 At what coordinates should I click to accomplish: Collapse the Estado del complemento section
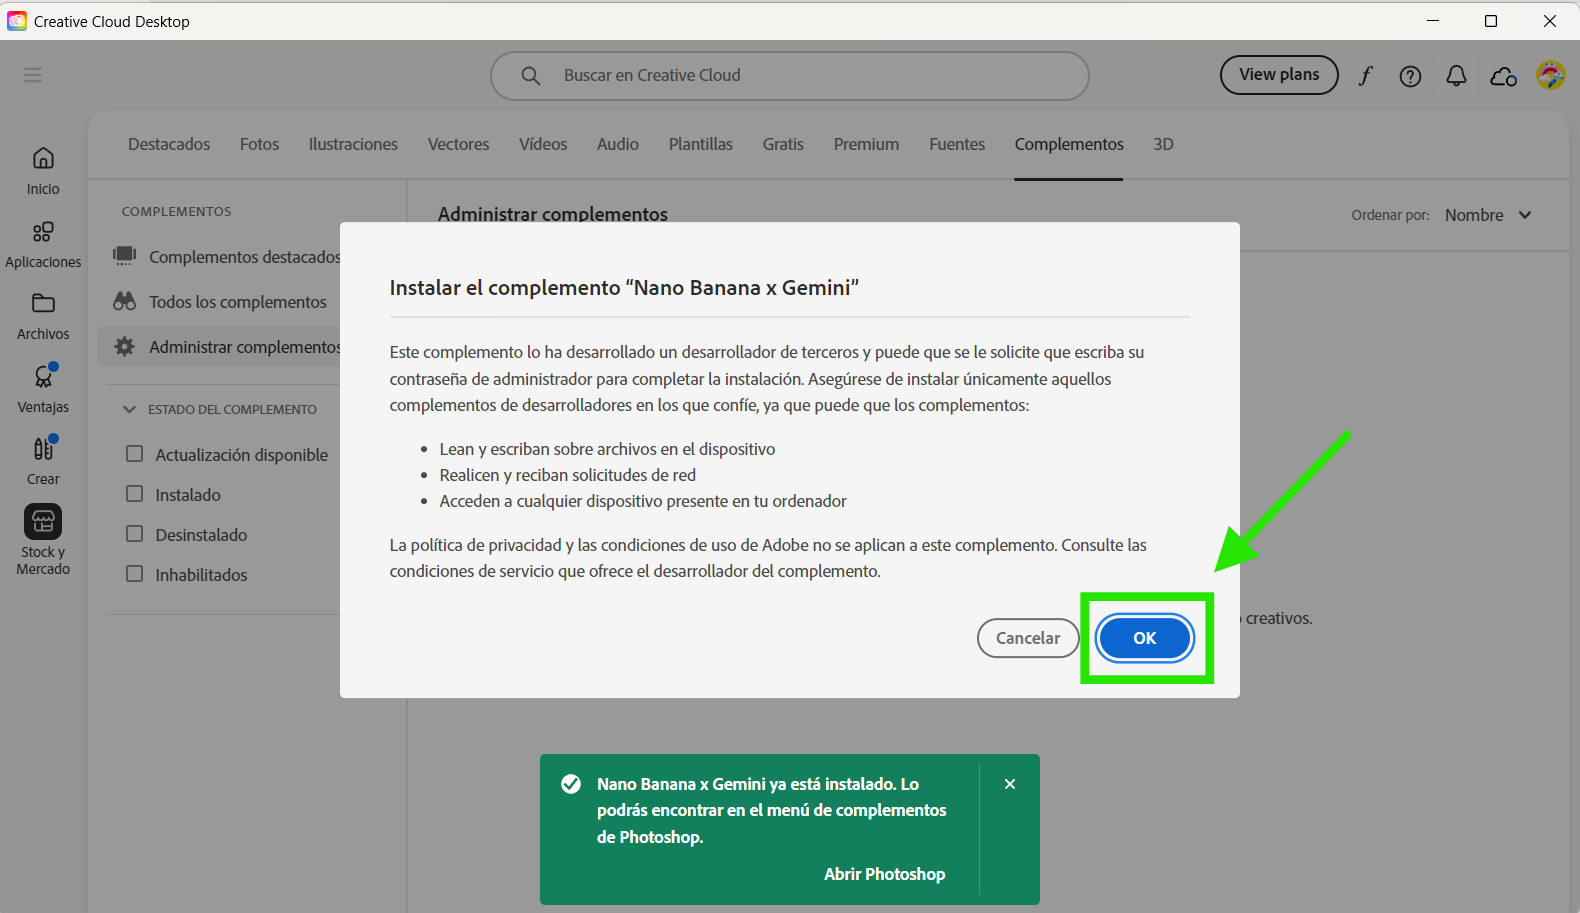(x=129, y=409)
